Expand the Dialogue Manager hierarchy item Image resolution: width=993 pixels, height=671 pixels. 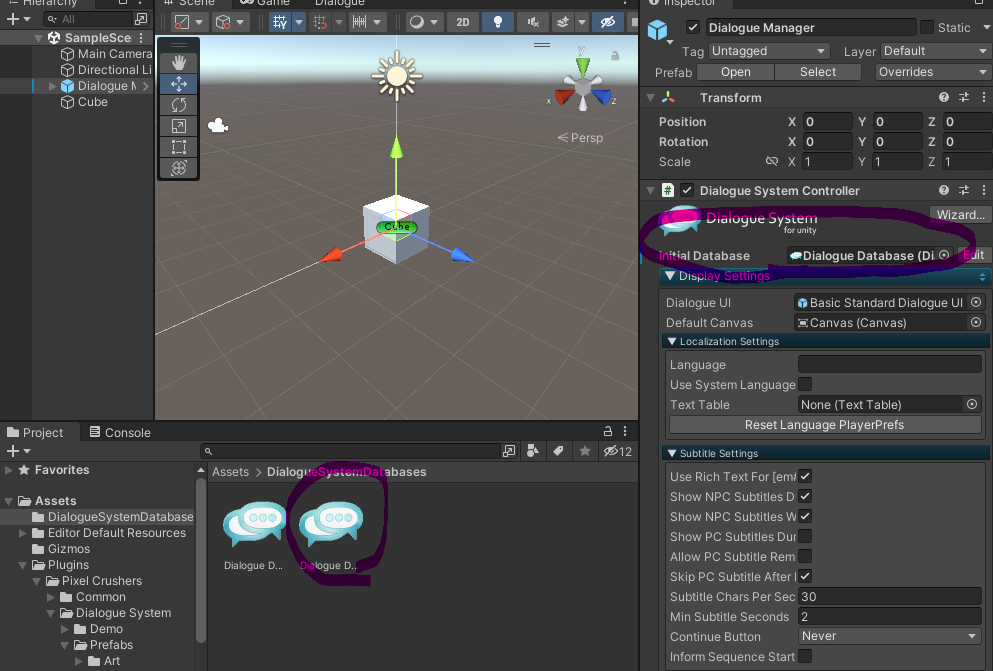[x=53, y=86]
